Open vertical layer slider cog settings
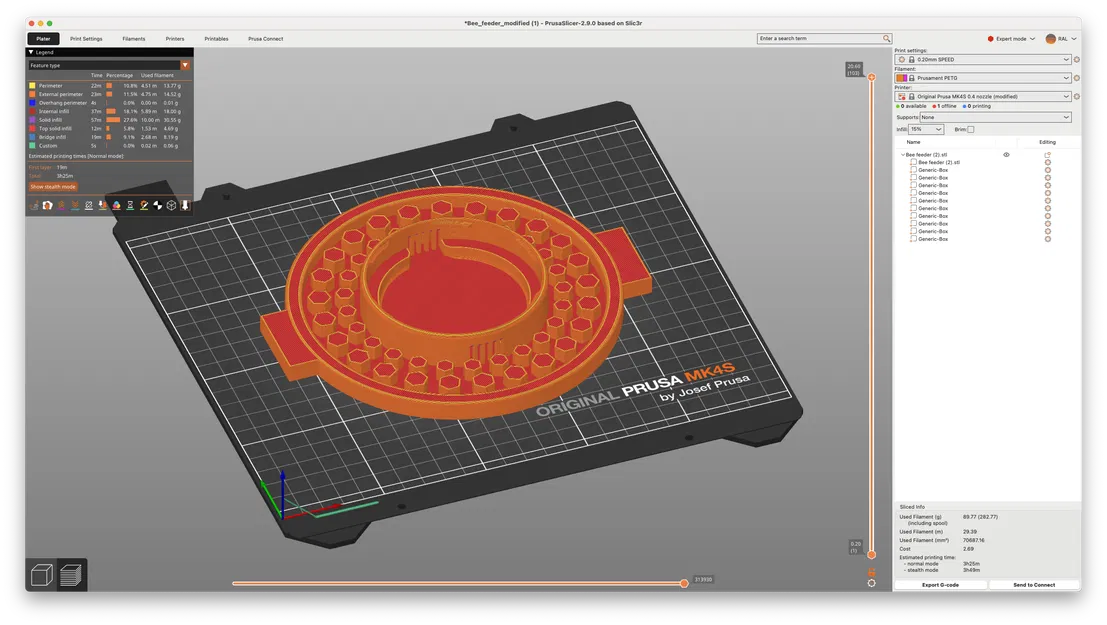Screen dimensions: 1107x625 coord(871,583)
